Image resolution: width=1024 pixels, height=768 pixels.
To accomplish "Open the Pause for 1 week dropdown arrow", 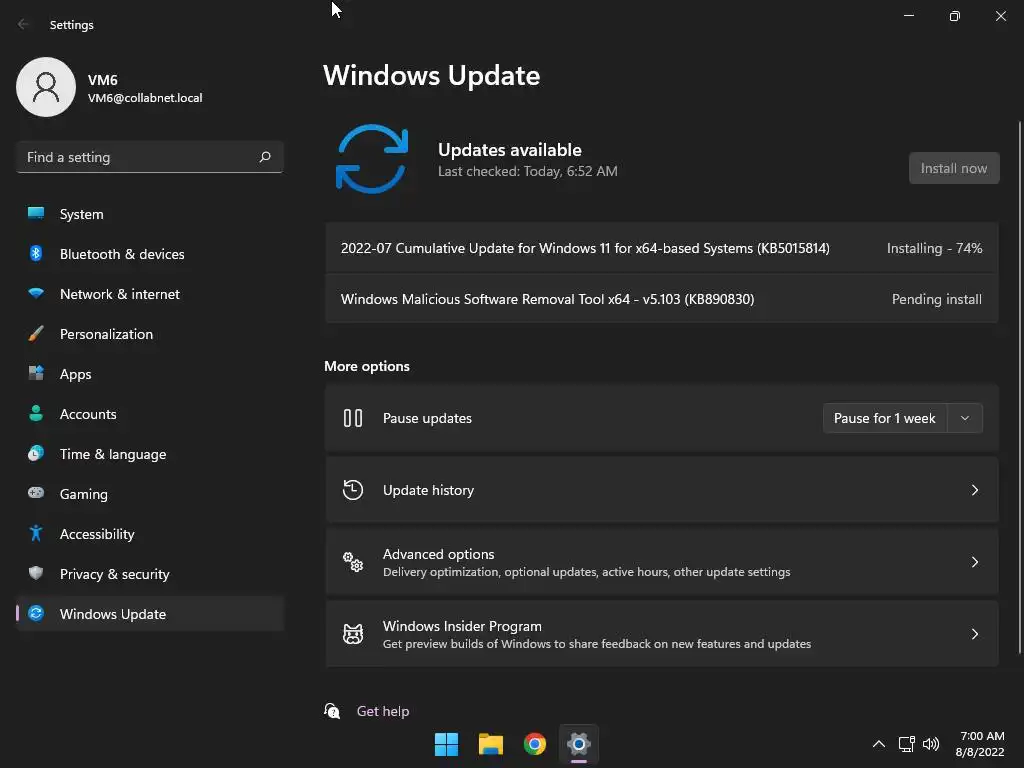I will 965,418.
